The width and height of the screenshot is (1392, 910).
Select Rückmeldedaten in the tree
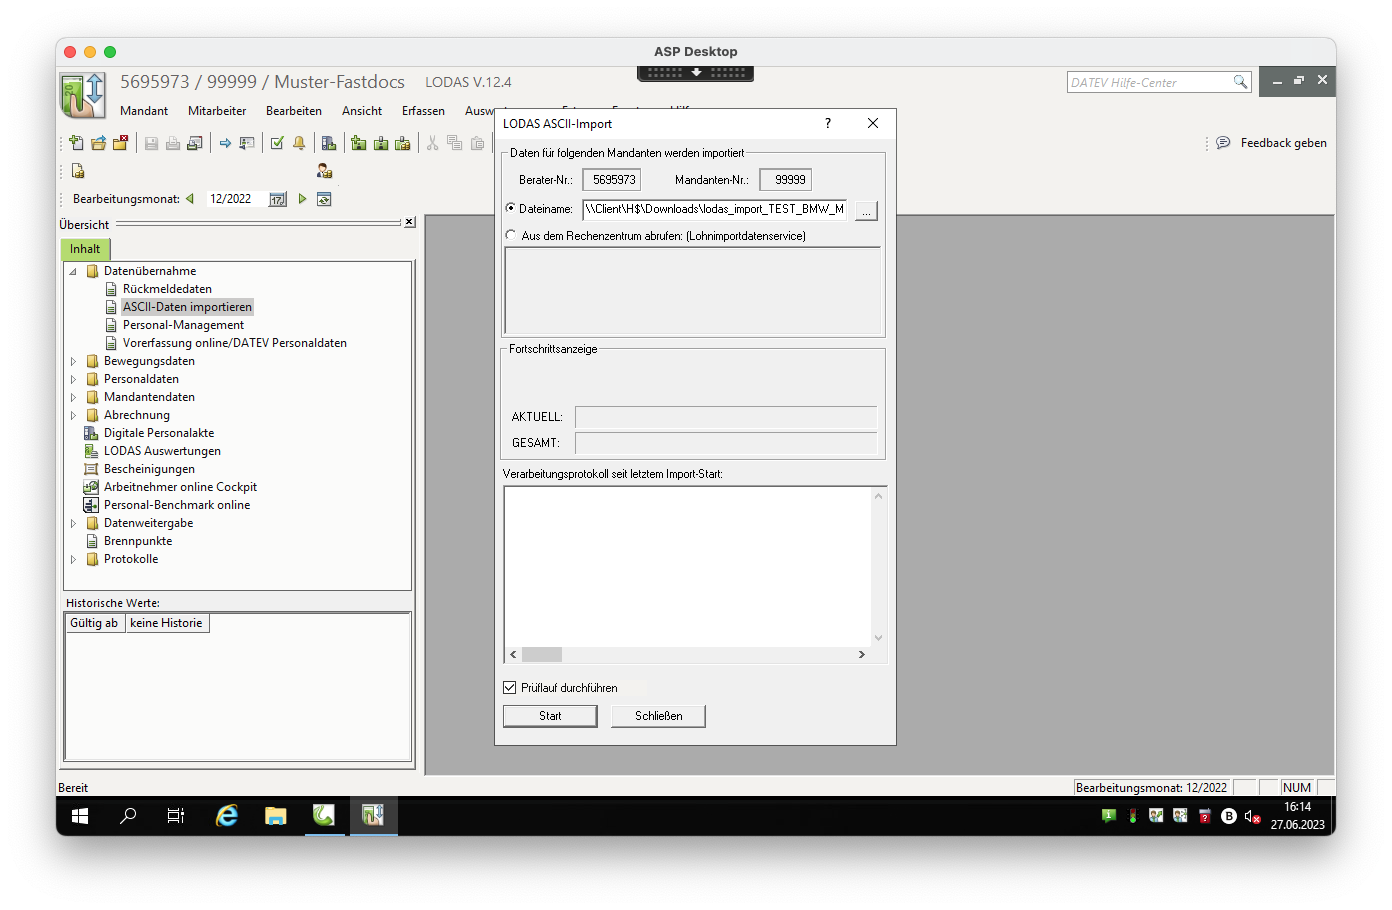pos(167,289)
